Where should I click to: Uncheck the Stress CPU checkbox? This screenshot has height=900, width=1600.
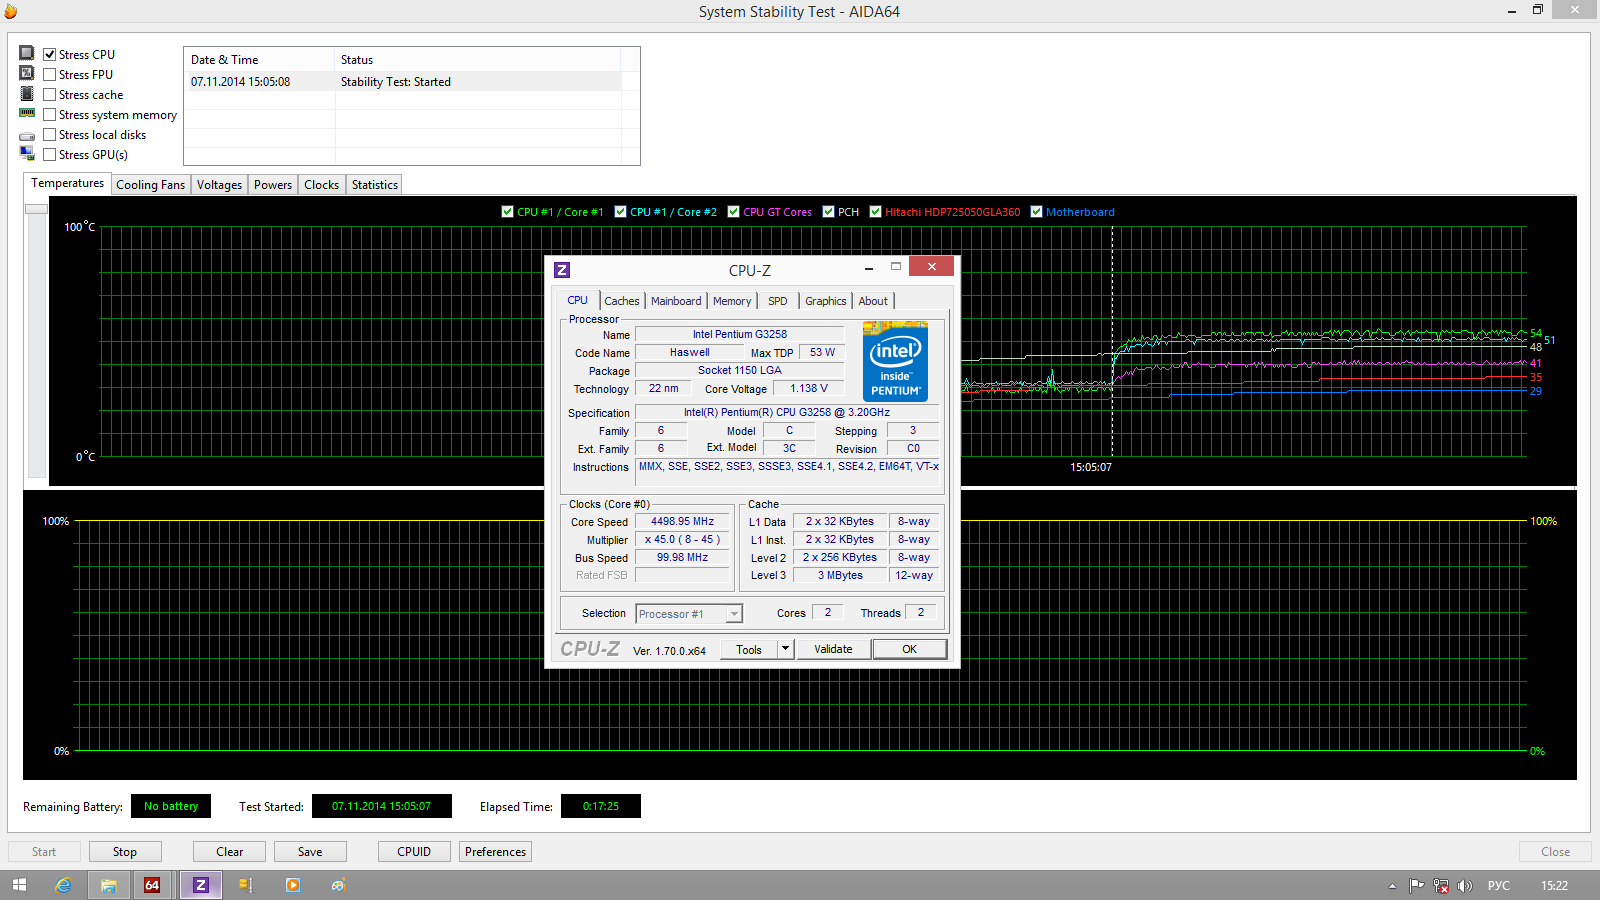tap(49, 54)
